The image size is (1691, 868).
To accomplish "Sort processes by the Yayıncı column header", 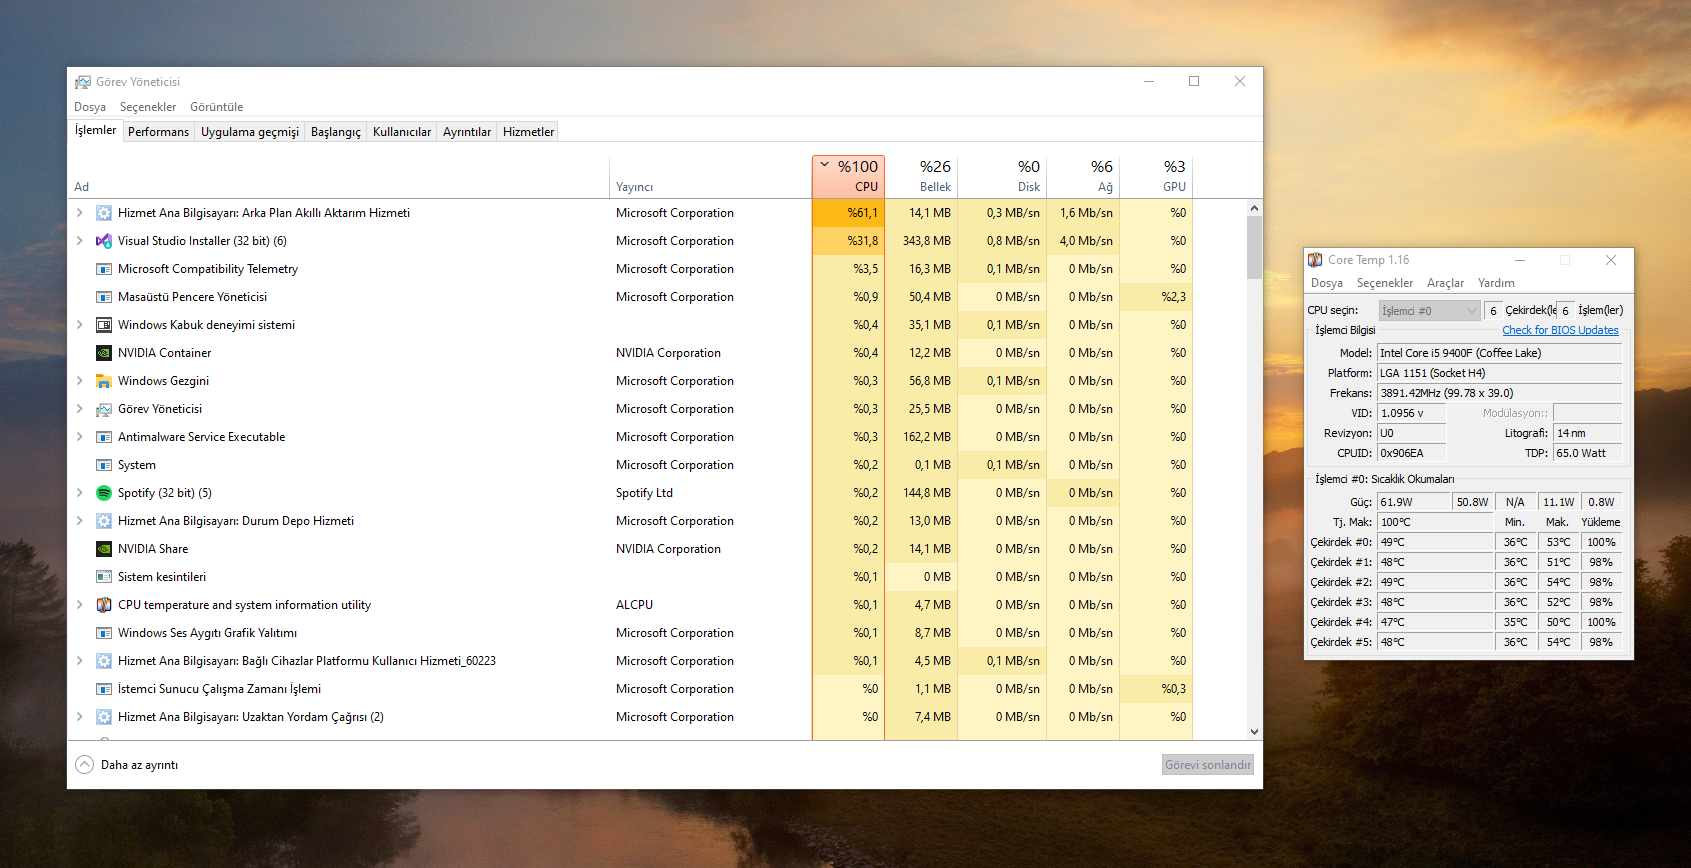I will [x=710, y=176].
